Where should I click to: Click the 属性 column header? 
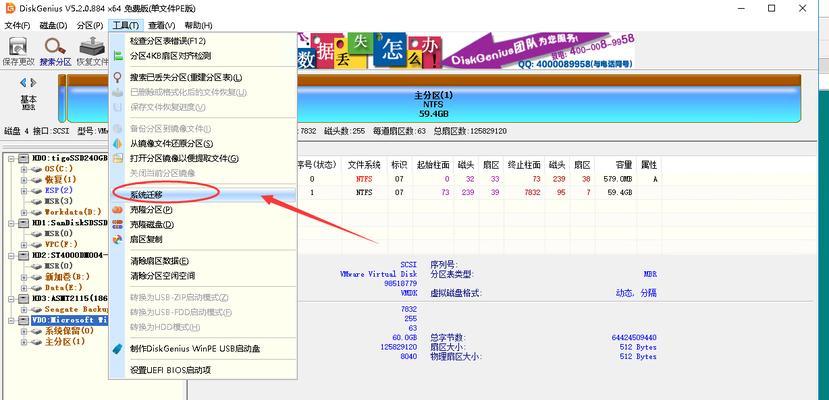tap(649, 165)
